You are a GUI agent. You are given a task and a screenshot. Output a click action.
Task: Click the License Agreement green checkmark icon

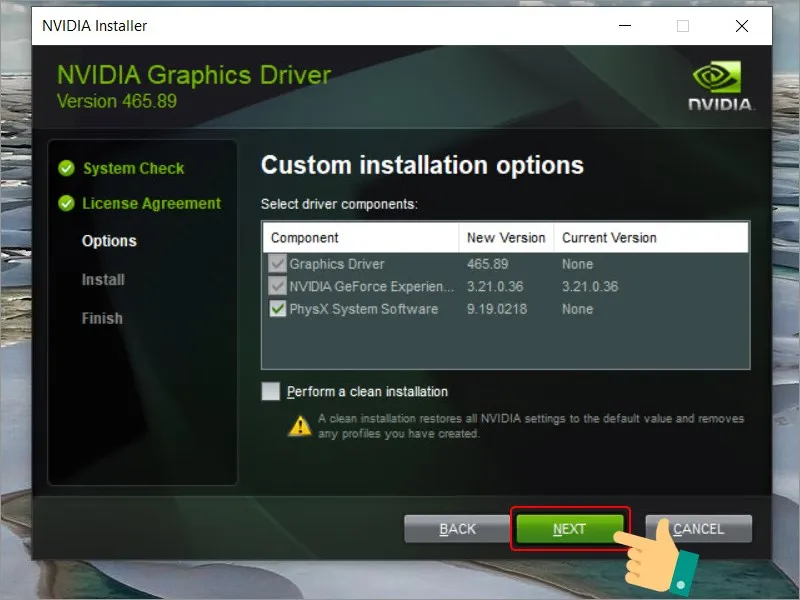pos(67,203)
